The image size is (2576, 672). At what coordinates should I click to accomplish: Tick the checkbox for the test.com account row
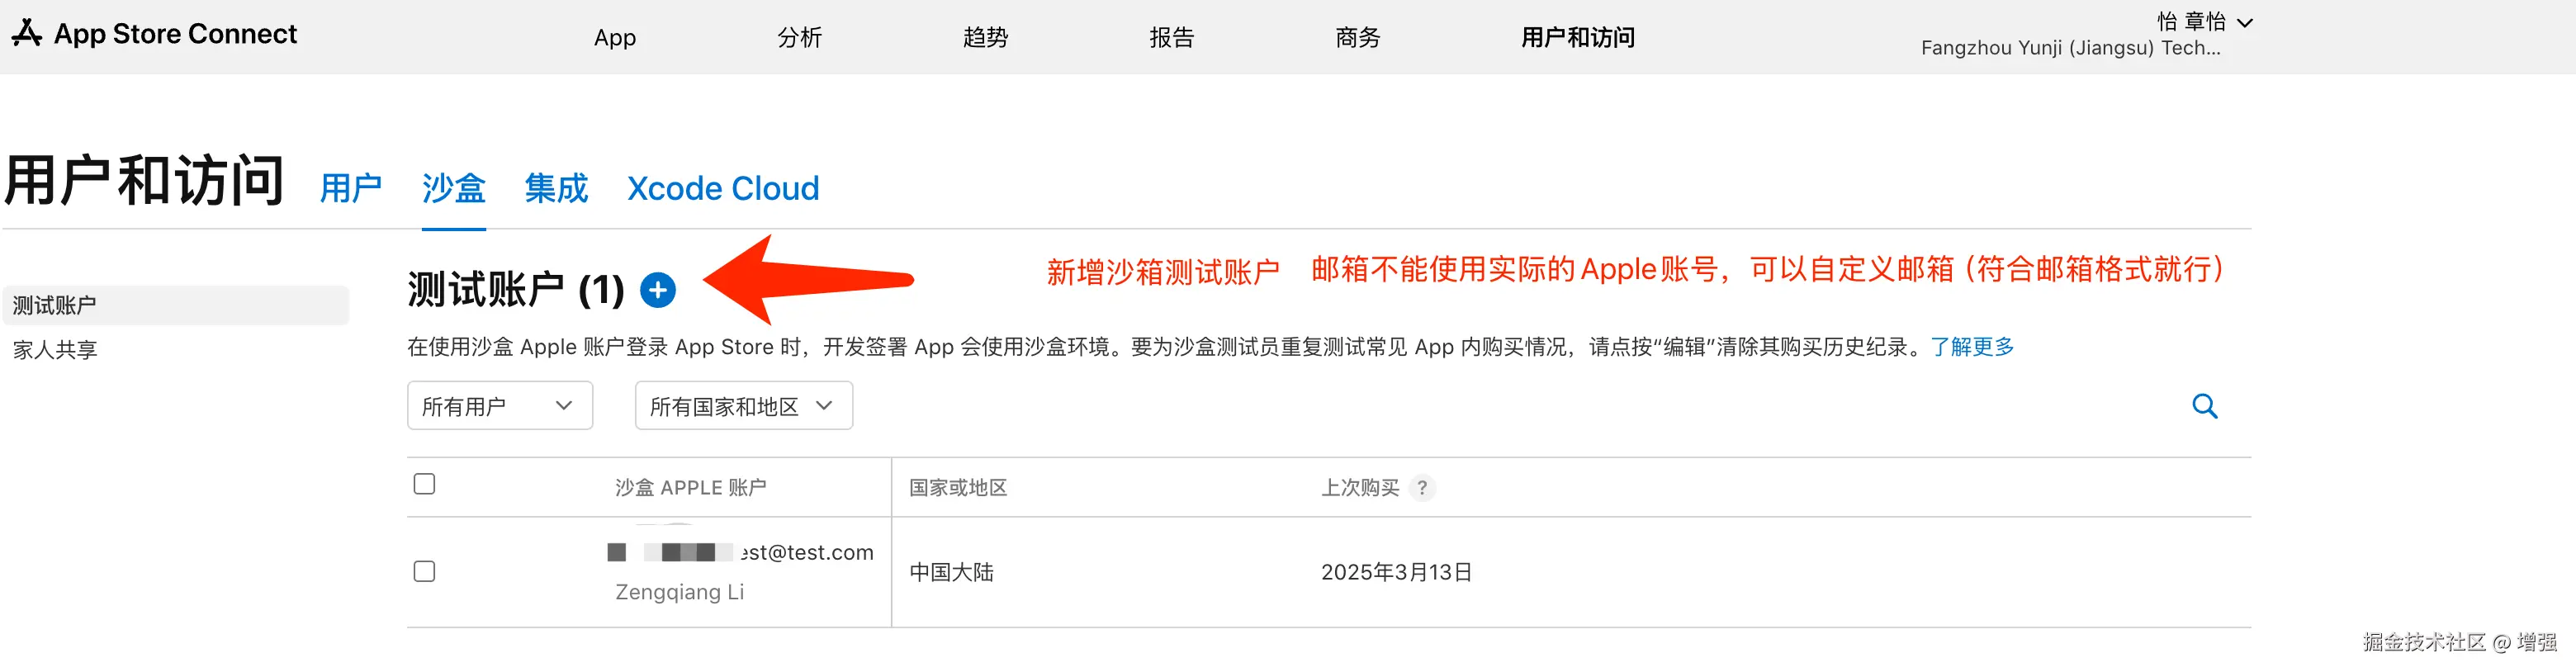pyautogui.click(x=425, y=571)
